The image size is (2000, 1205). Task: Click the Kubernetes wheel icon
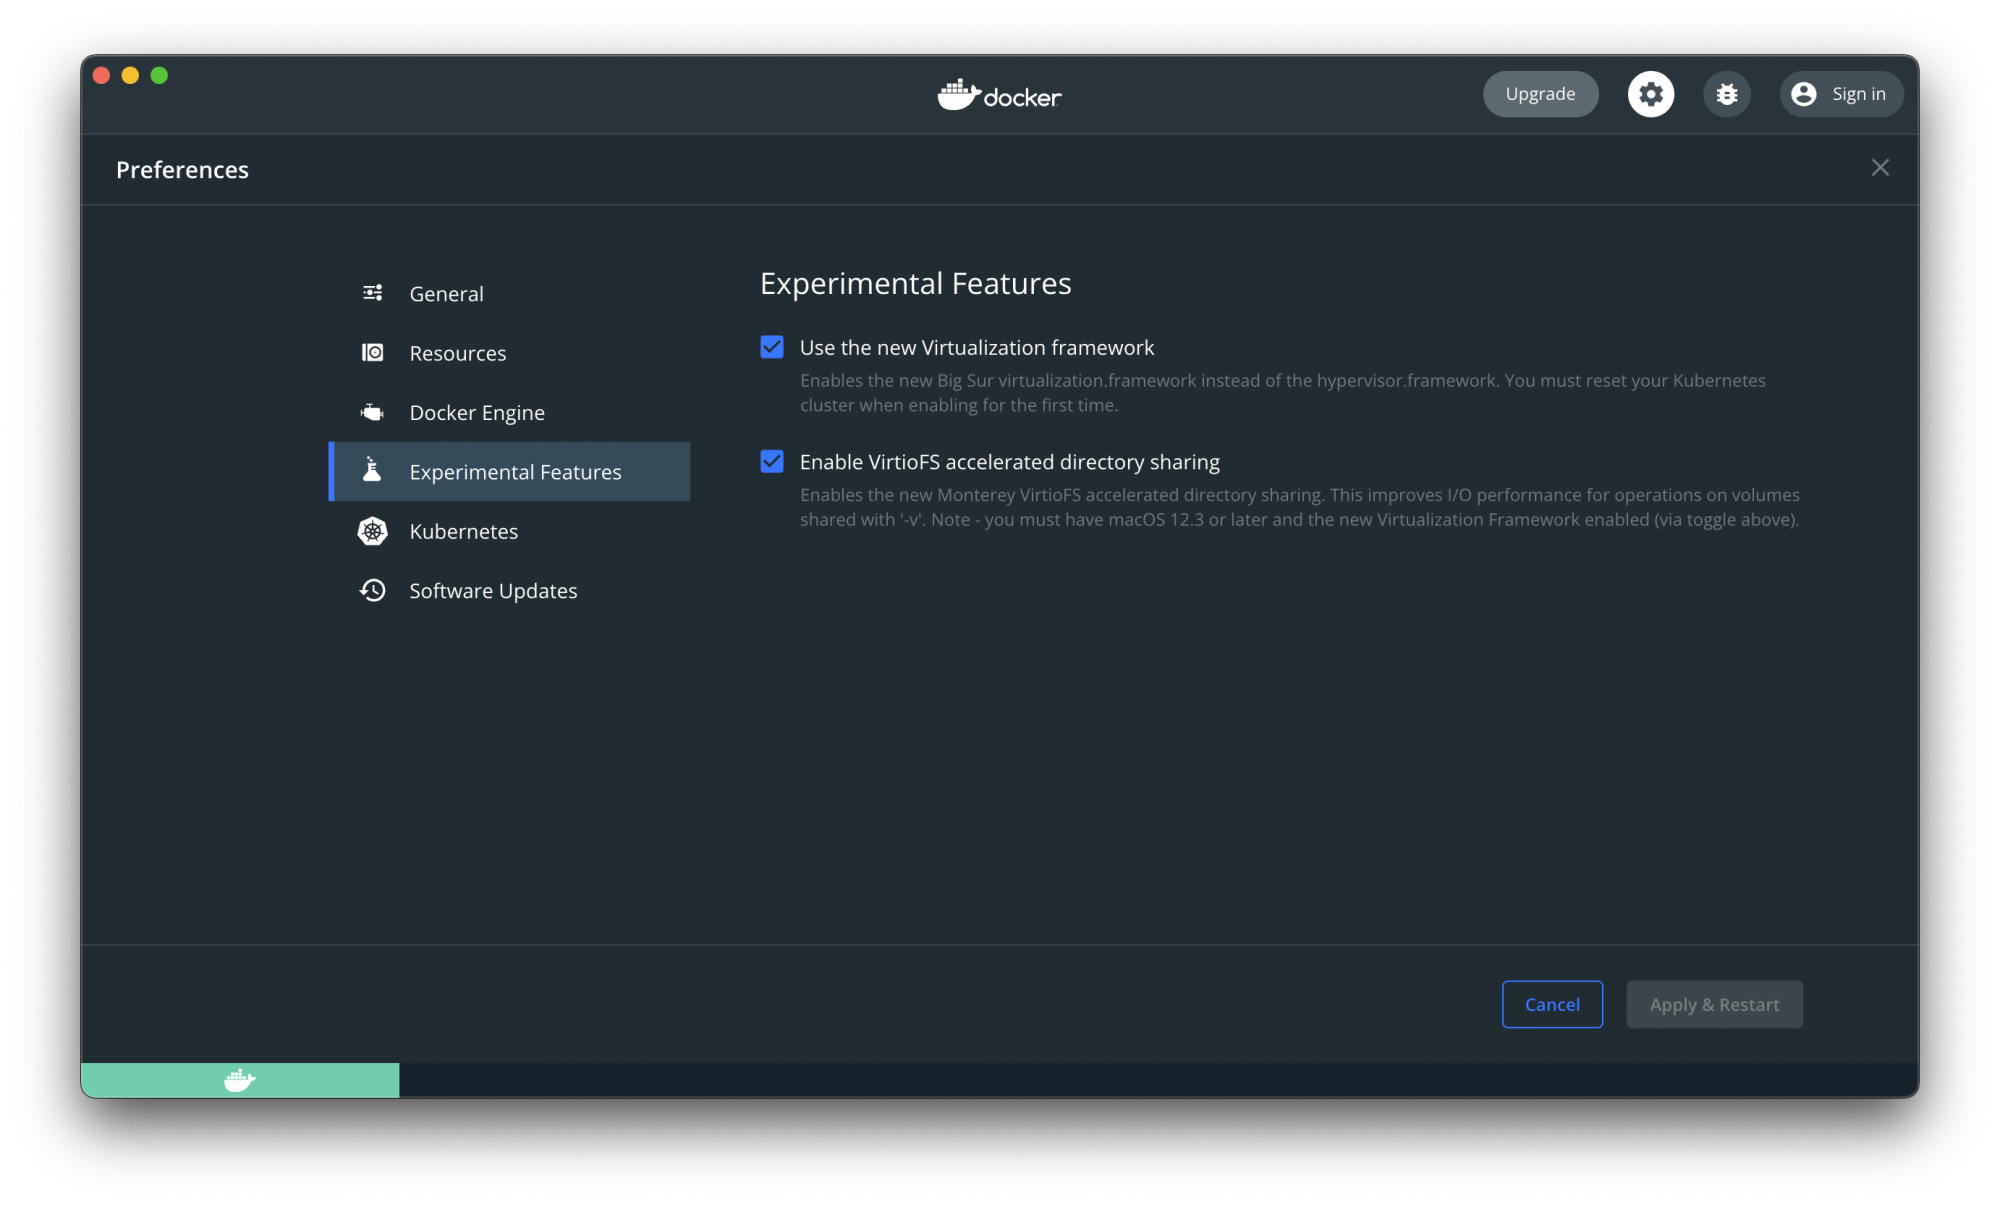point(372,531)
